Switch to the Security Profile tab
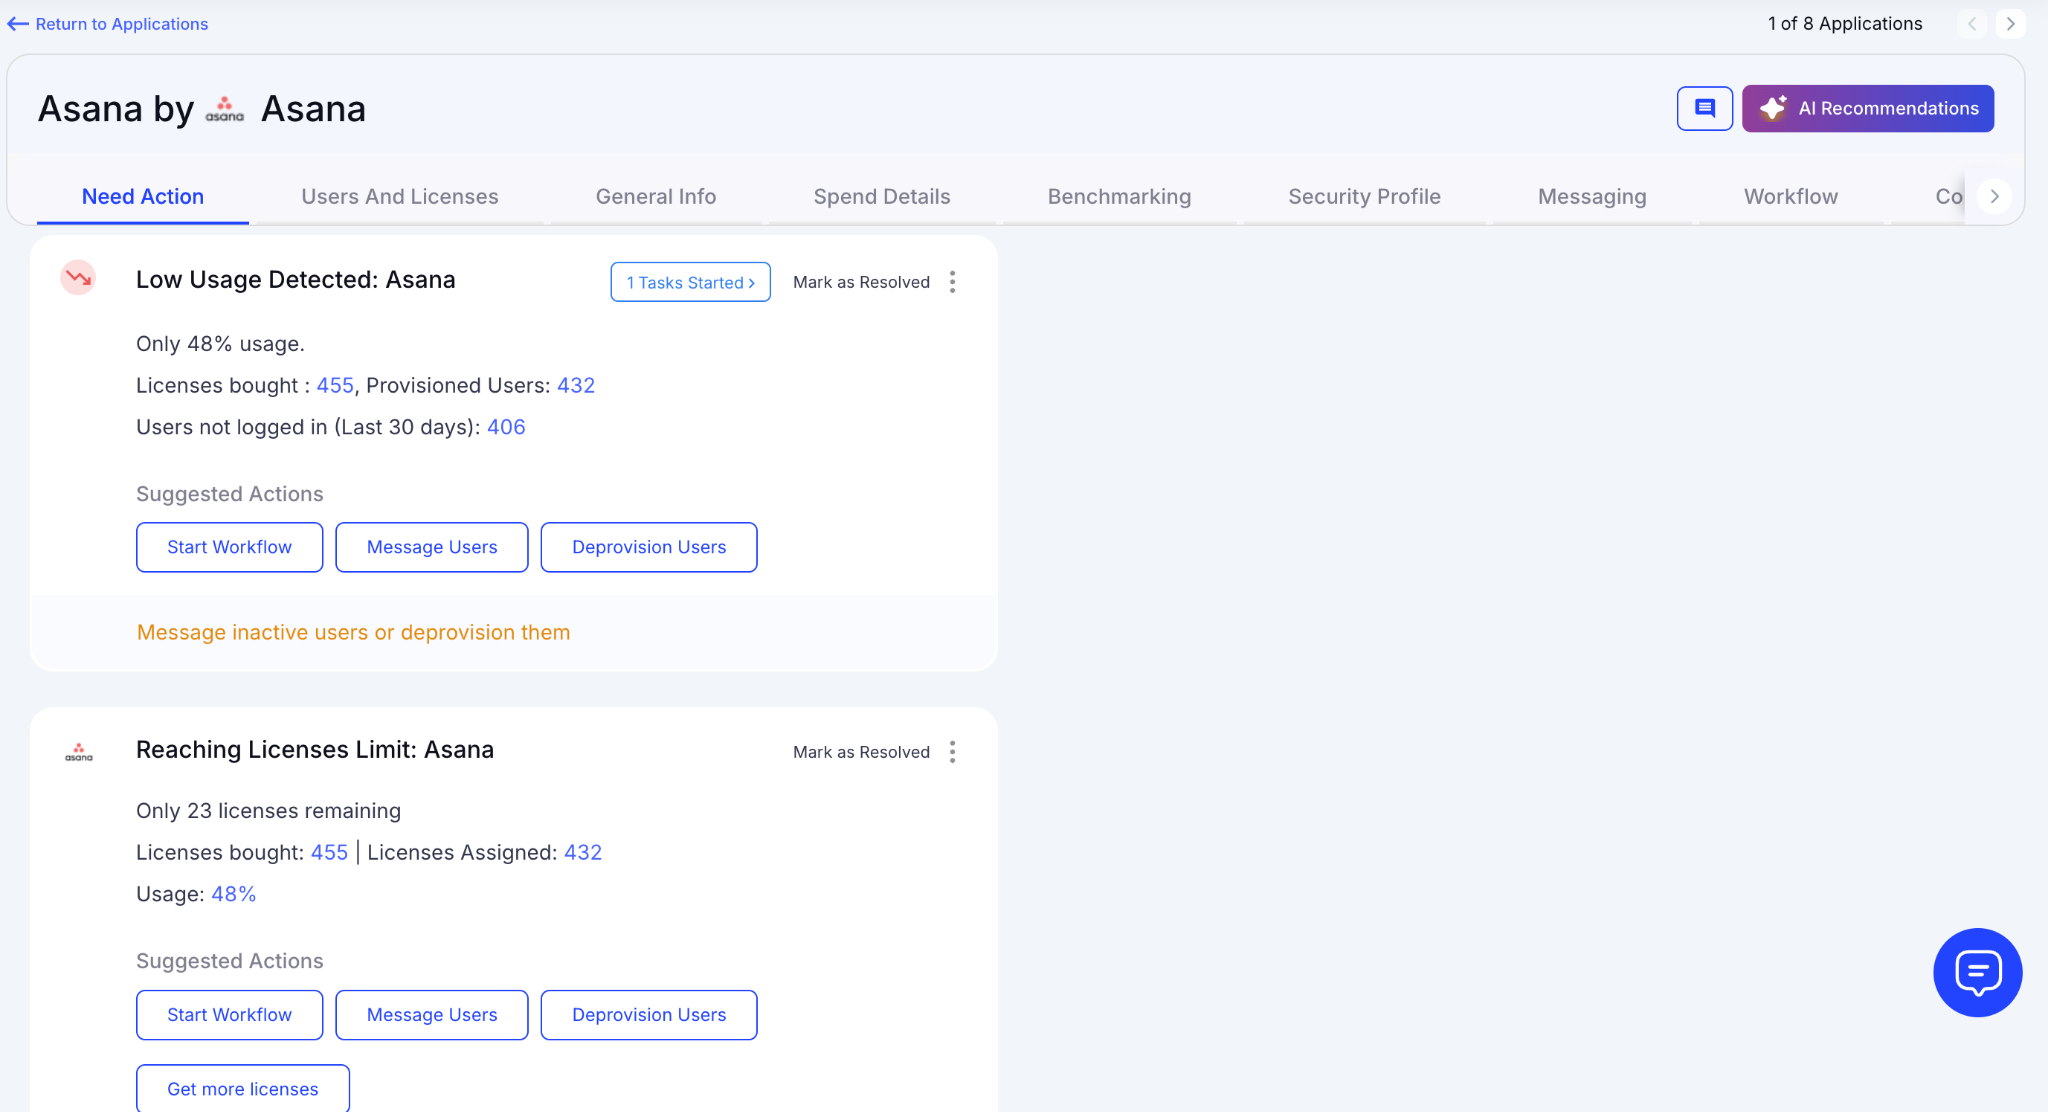This screenshot has height=1112, width=2048. 1363,197
